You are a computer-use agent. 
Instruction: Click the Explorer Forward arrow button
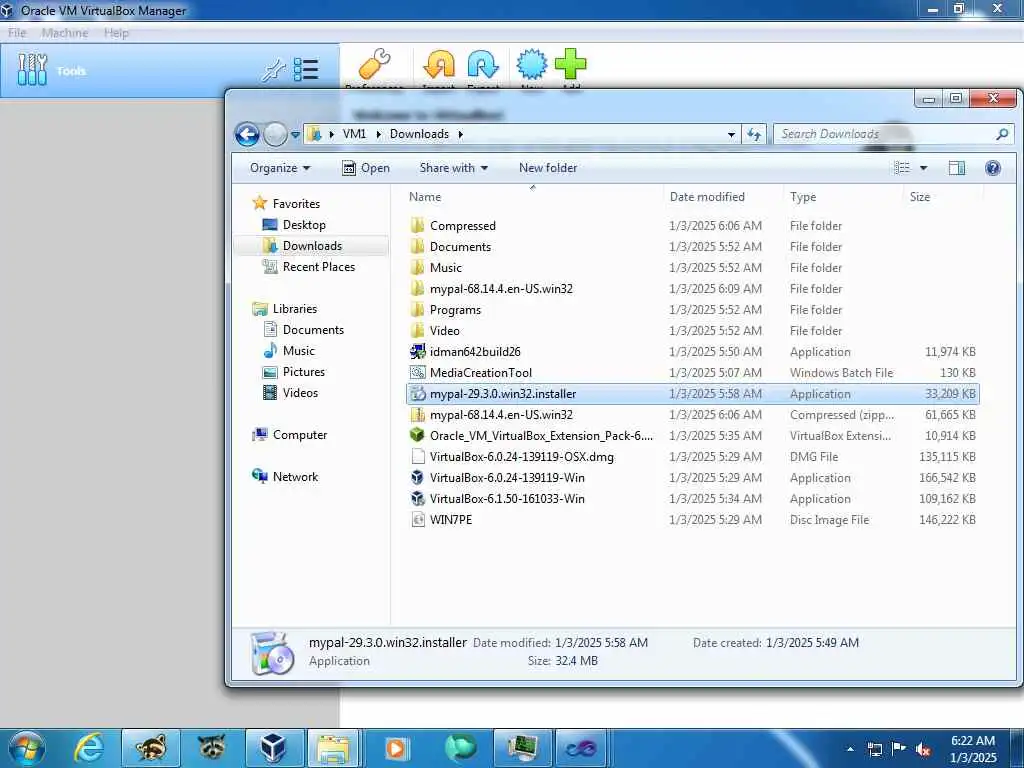click(x=275, y=135)
